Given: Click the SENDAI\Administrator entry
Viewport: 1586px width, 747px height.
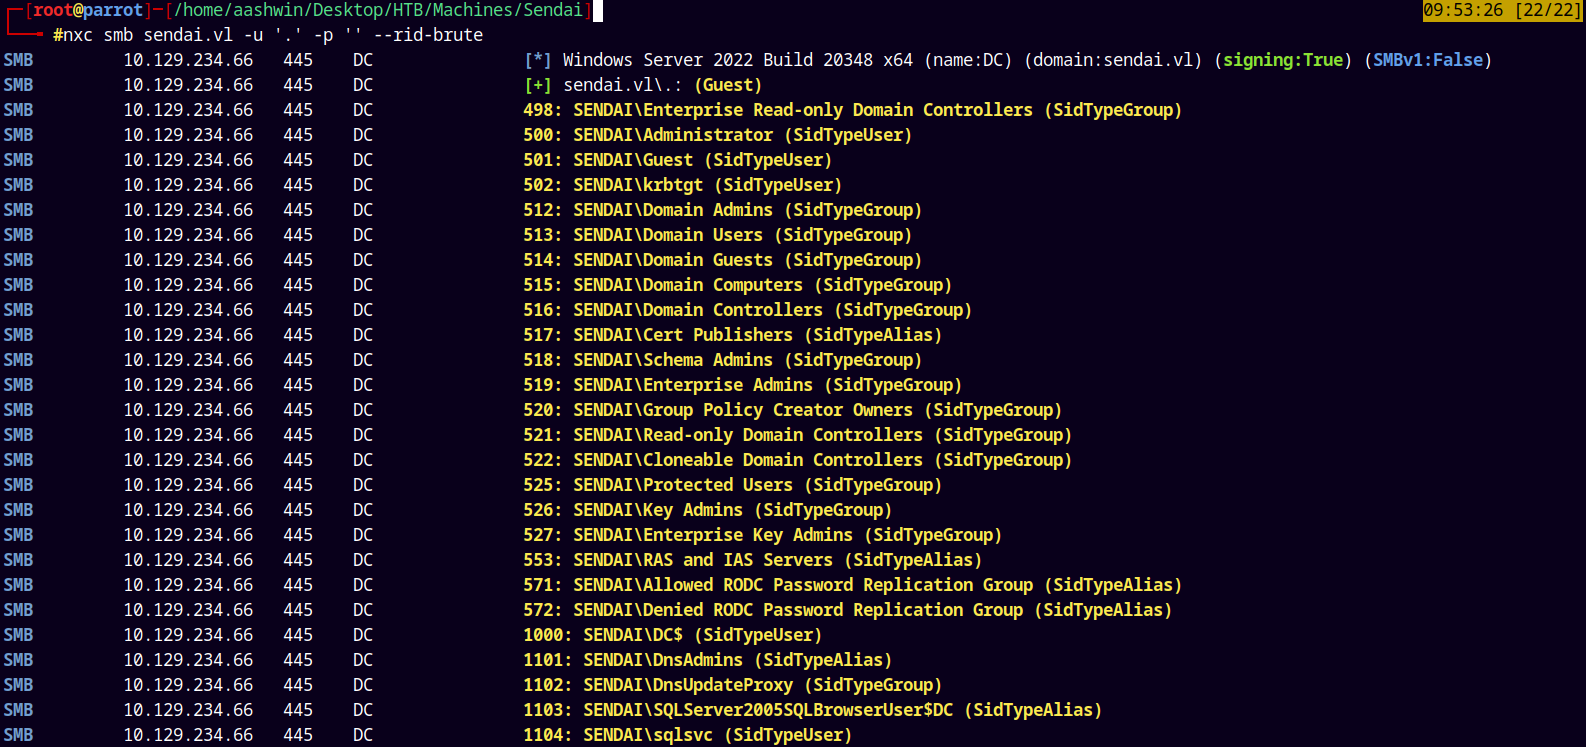Looking at the screenshot, I should (x=717, y=136).
